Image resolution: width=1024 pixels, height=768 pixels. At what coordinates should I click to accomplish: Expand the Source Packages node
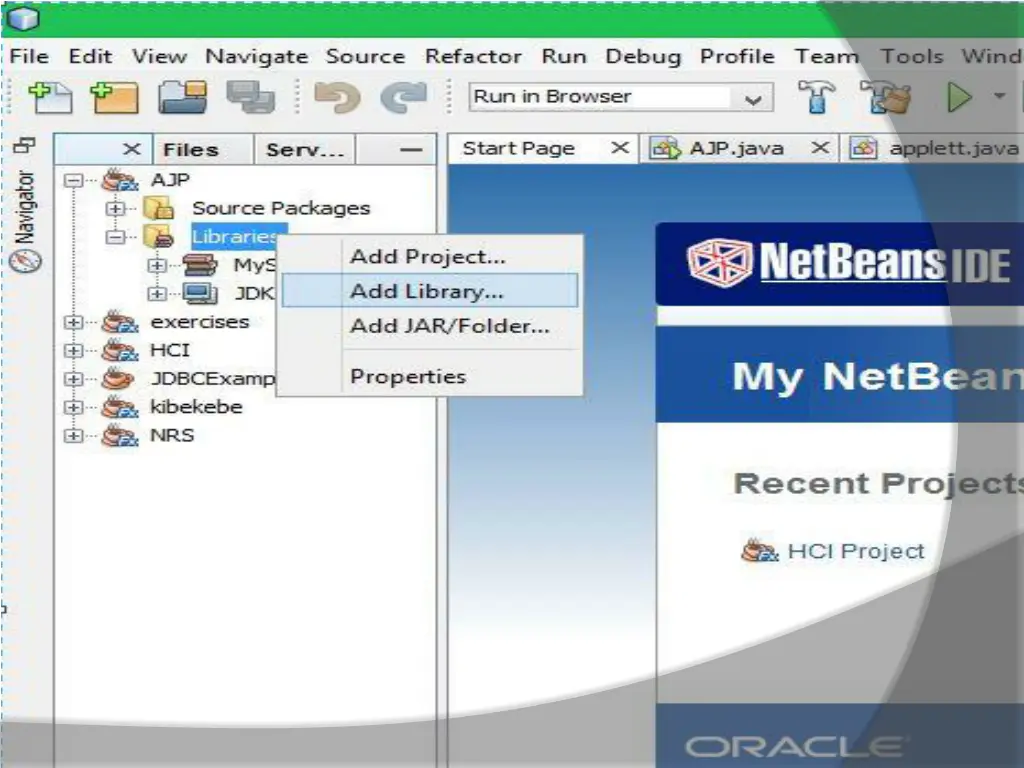click(115, 209)
